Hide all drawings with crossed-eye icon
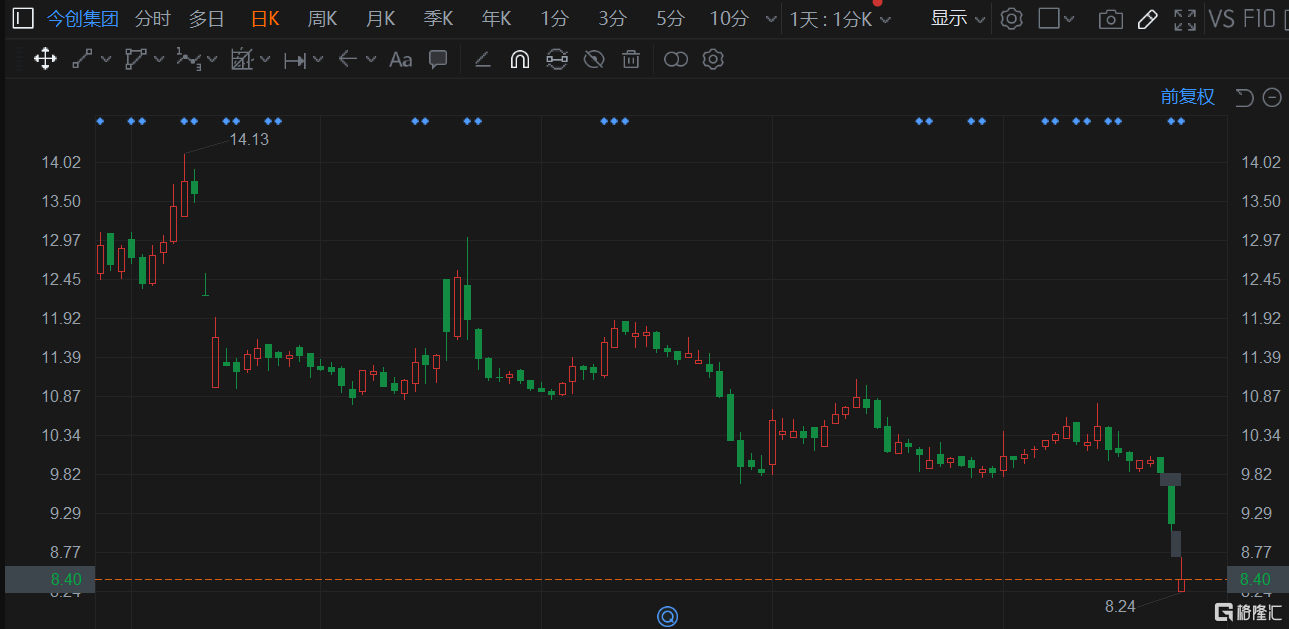The width and height of the screenshot is (1289, 629). (x=594, y=59)
